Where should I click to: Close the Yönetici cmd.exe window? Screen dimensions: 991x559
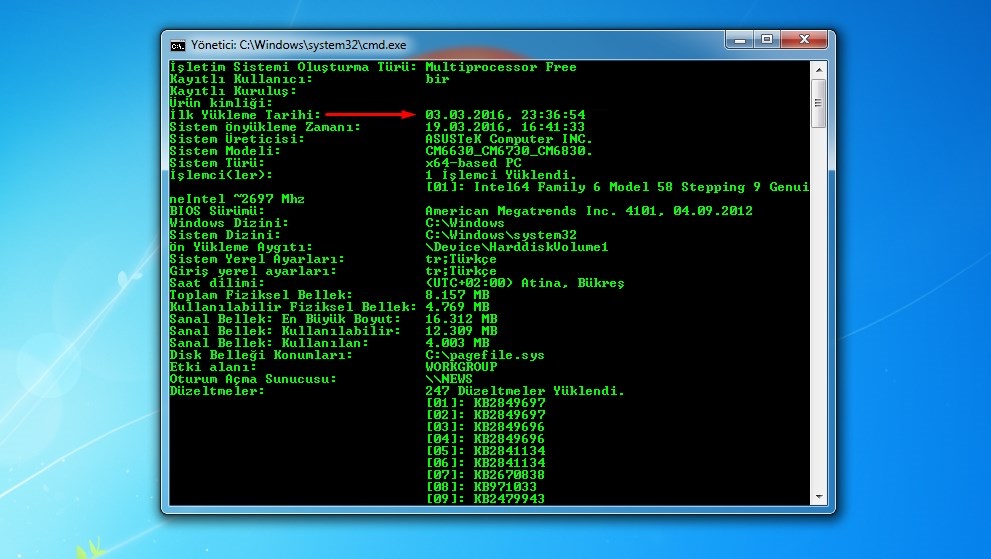click(803, 40)
